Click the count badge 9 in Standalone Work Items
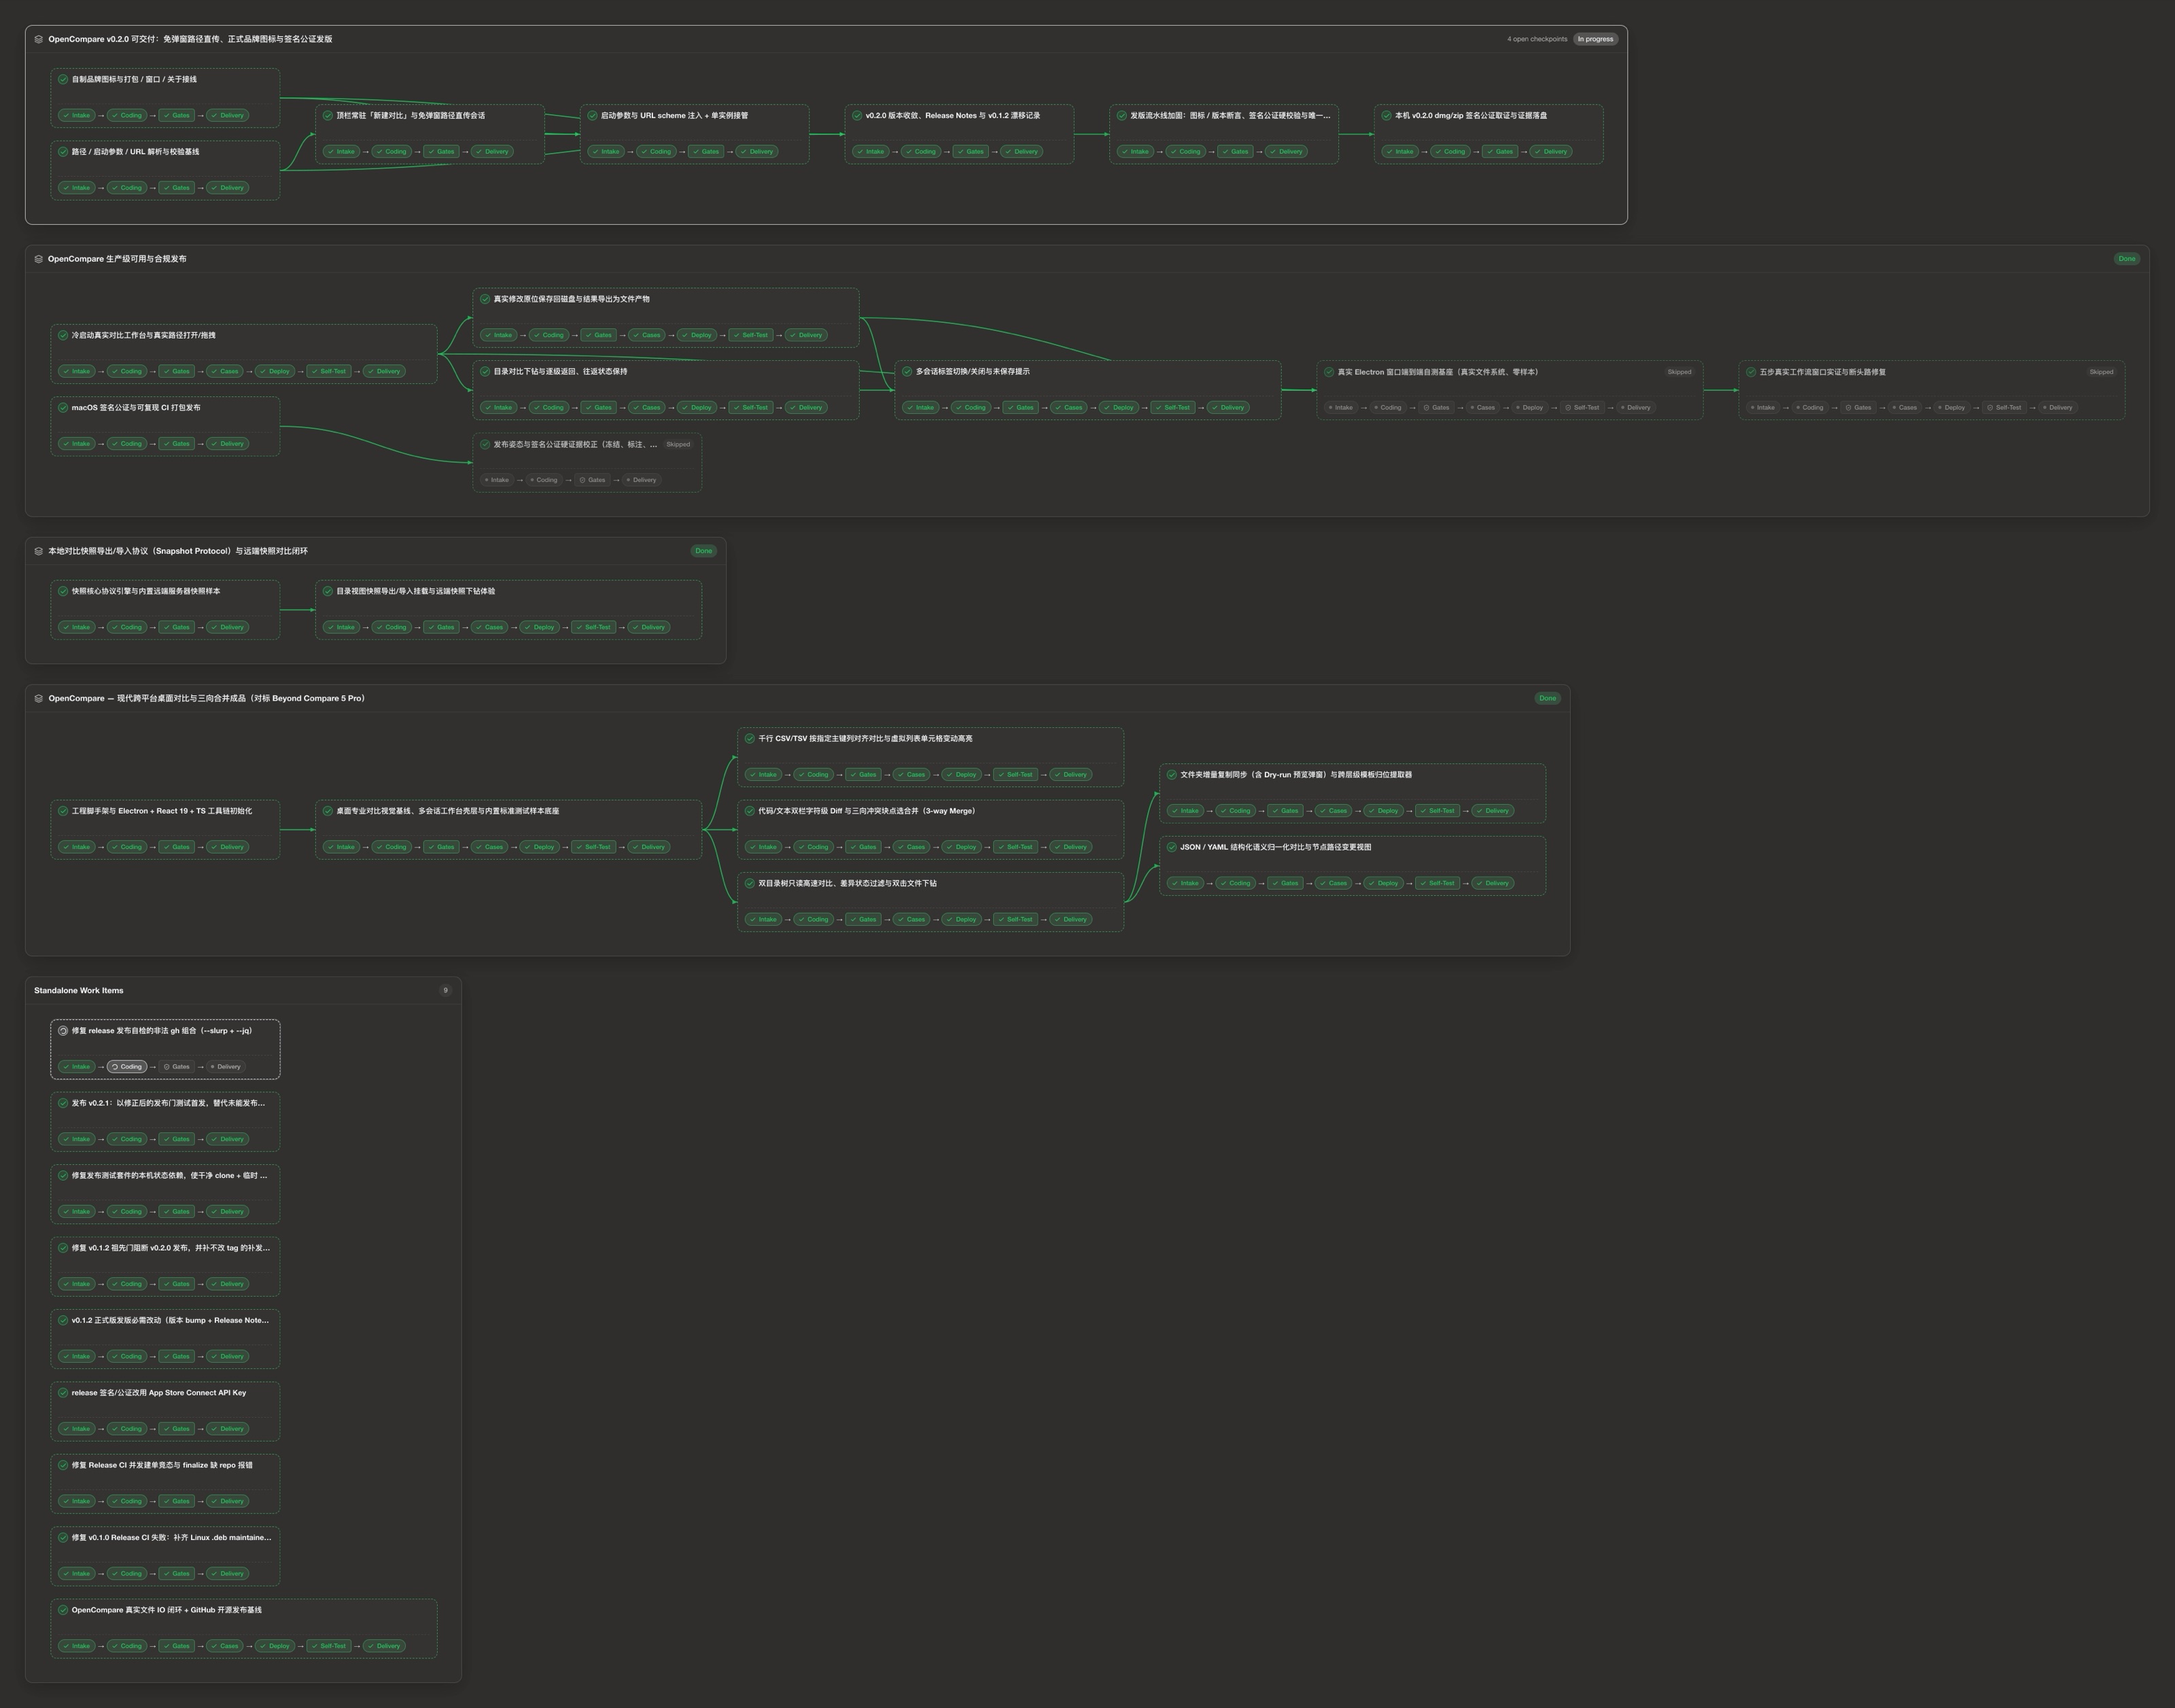 coord(446,991)
